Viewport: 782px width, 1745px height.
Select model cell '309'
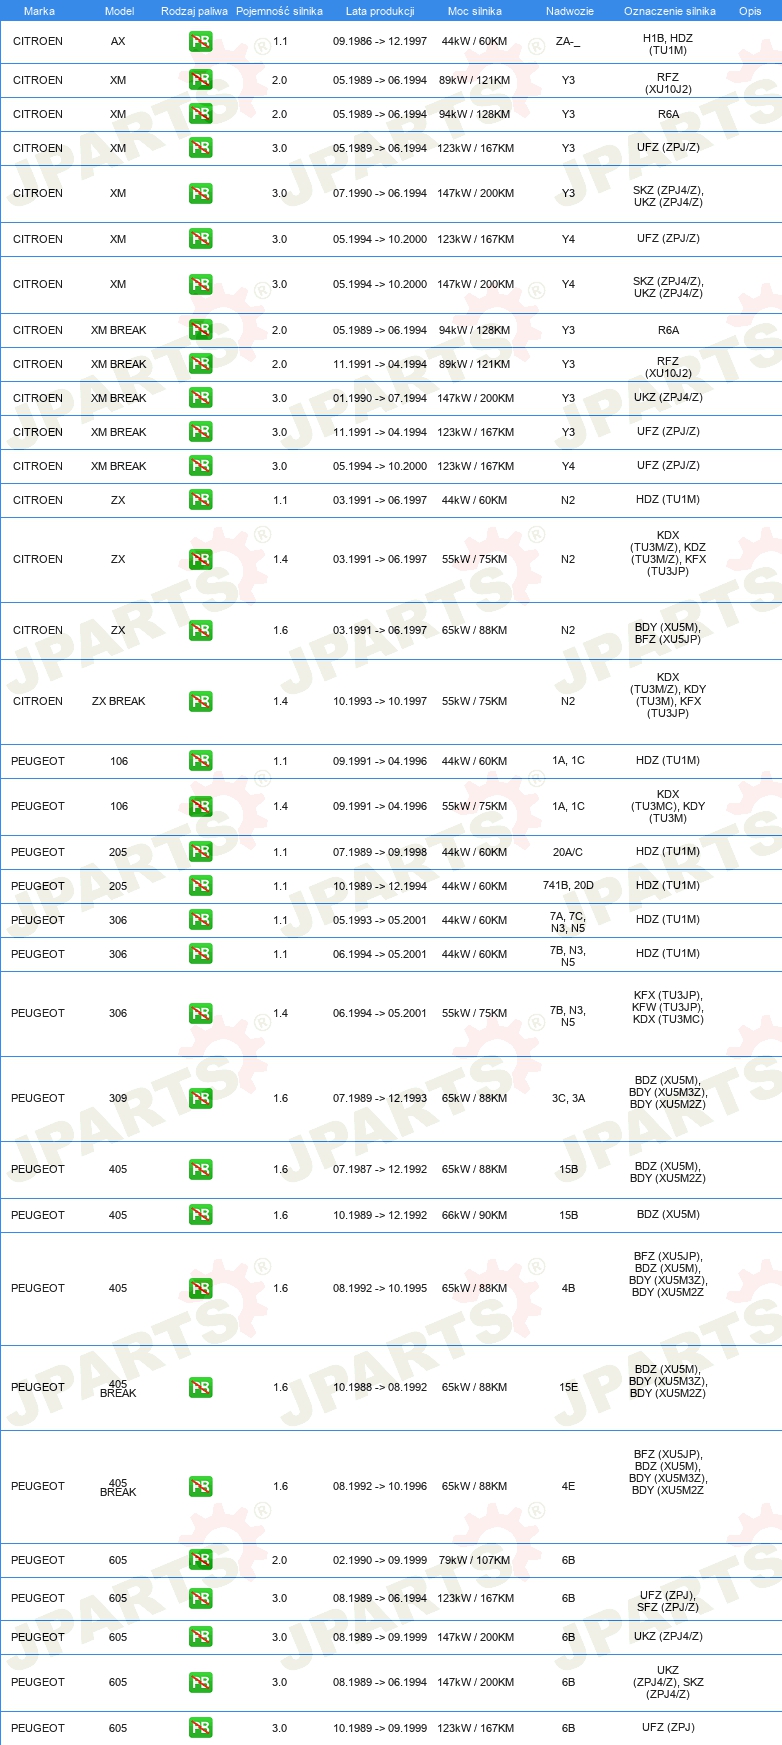coord(118,1098)
